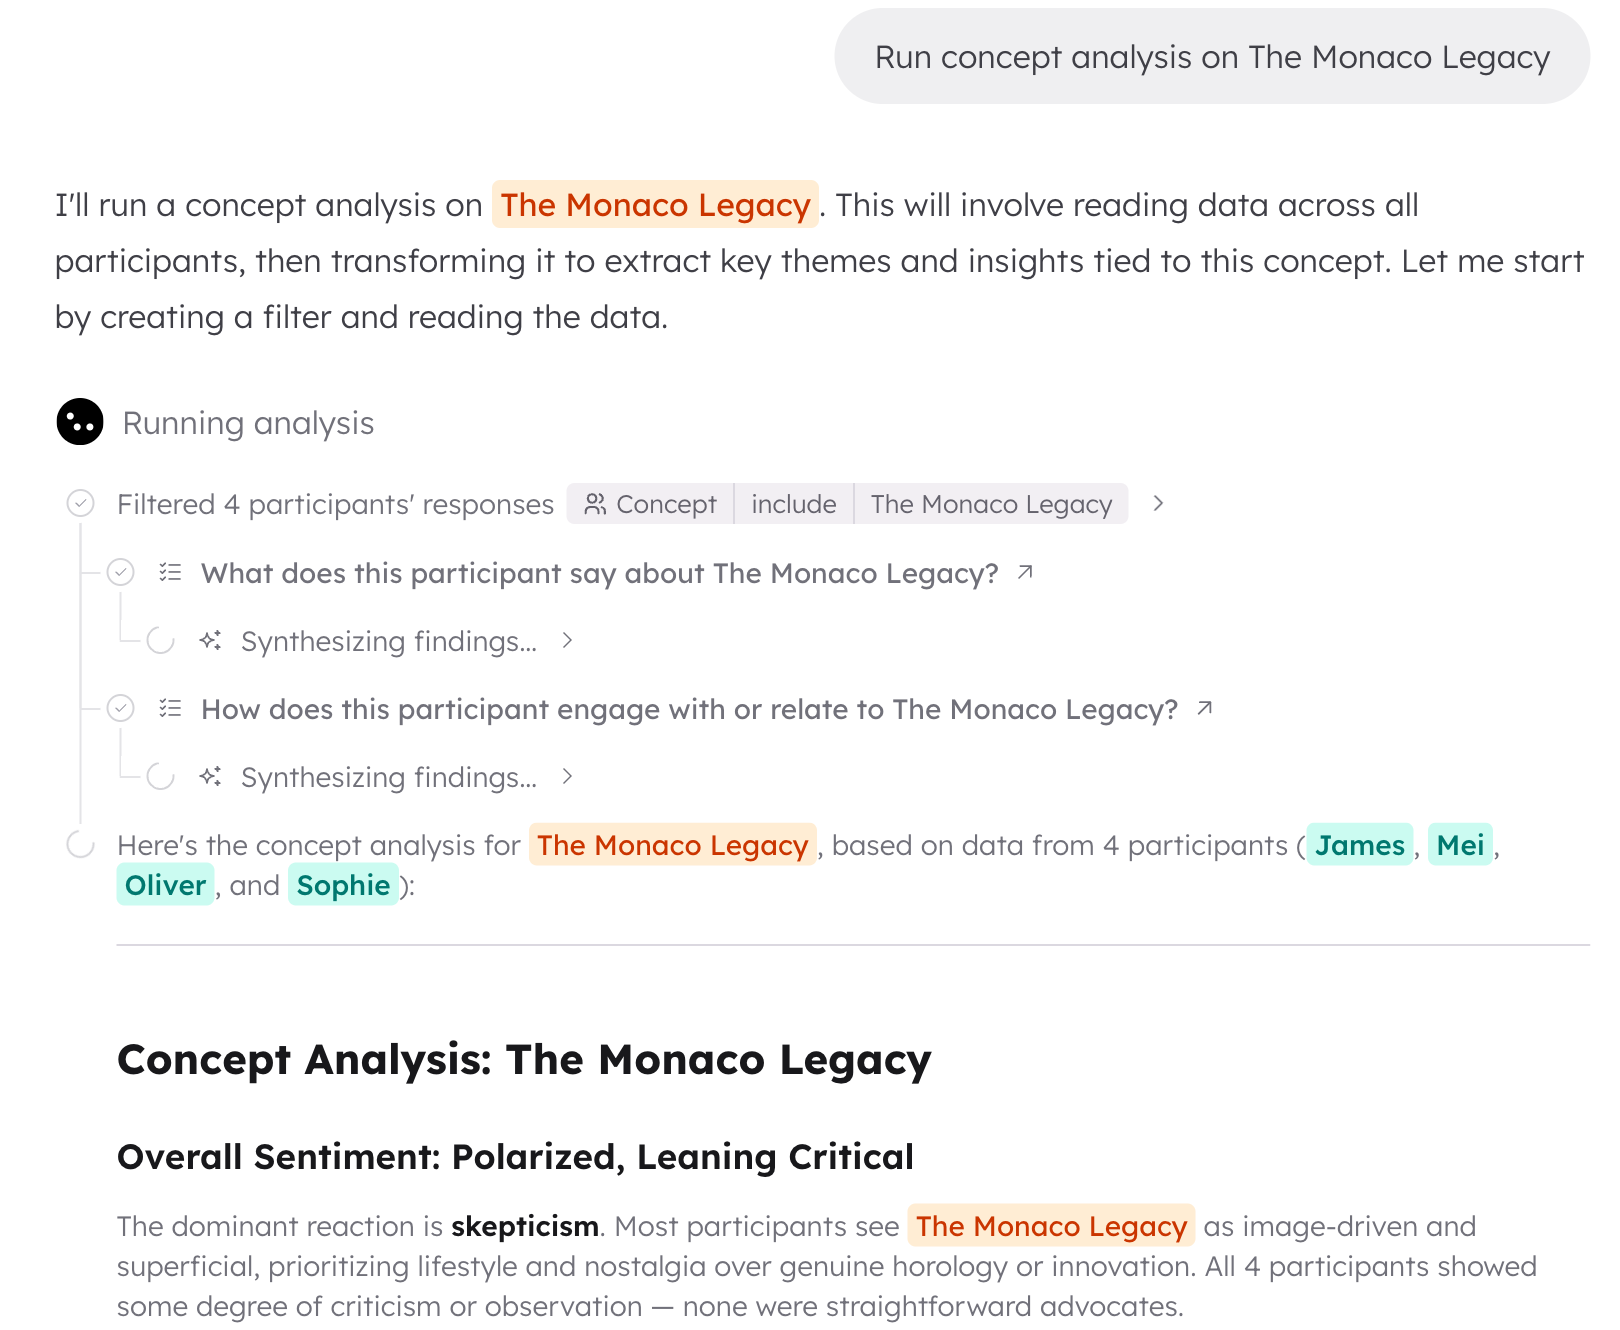Click sparkle icon on first Synthesizing findings row
1620x1330 pixels.
click(x=210, y=640)
